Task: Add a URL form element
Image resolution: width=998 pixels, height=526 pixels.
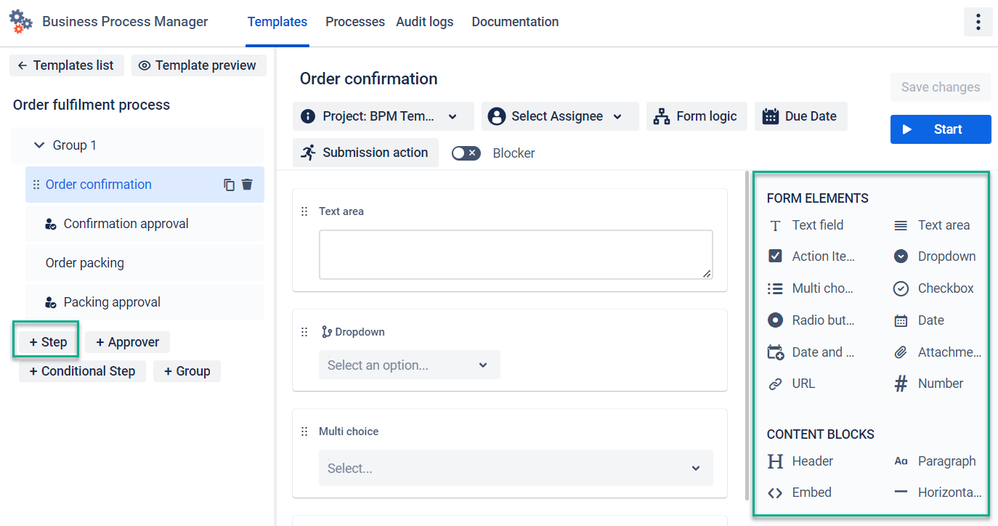Action: [792, 383]
